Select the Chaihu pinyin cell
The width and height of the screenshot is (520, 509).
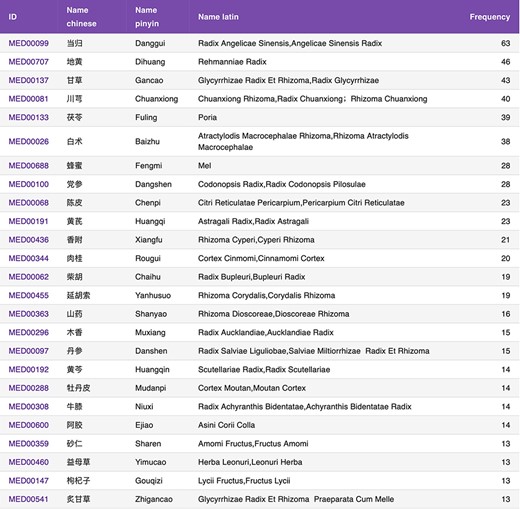[148, 277]
